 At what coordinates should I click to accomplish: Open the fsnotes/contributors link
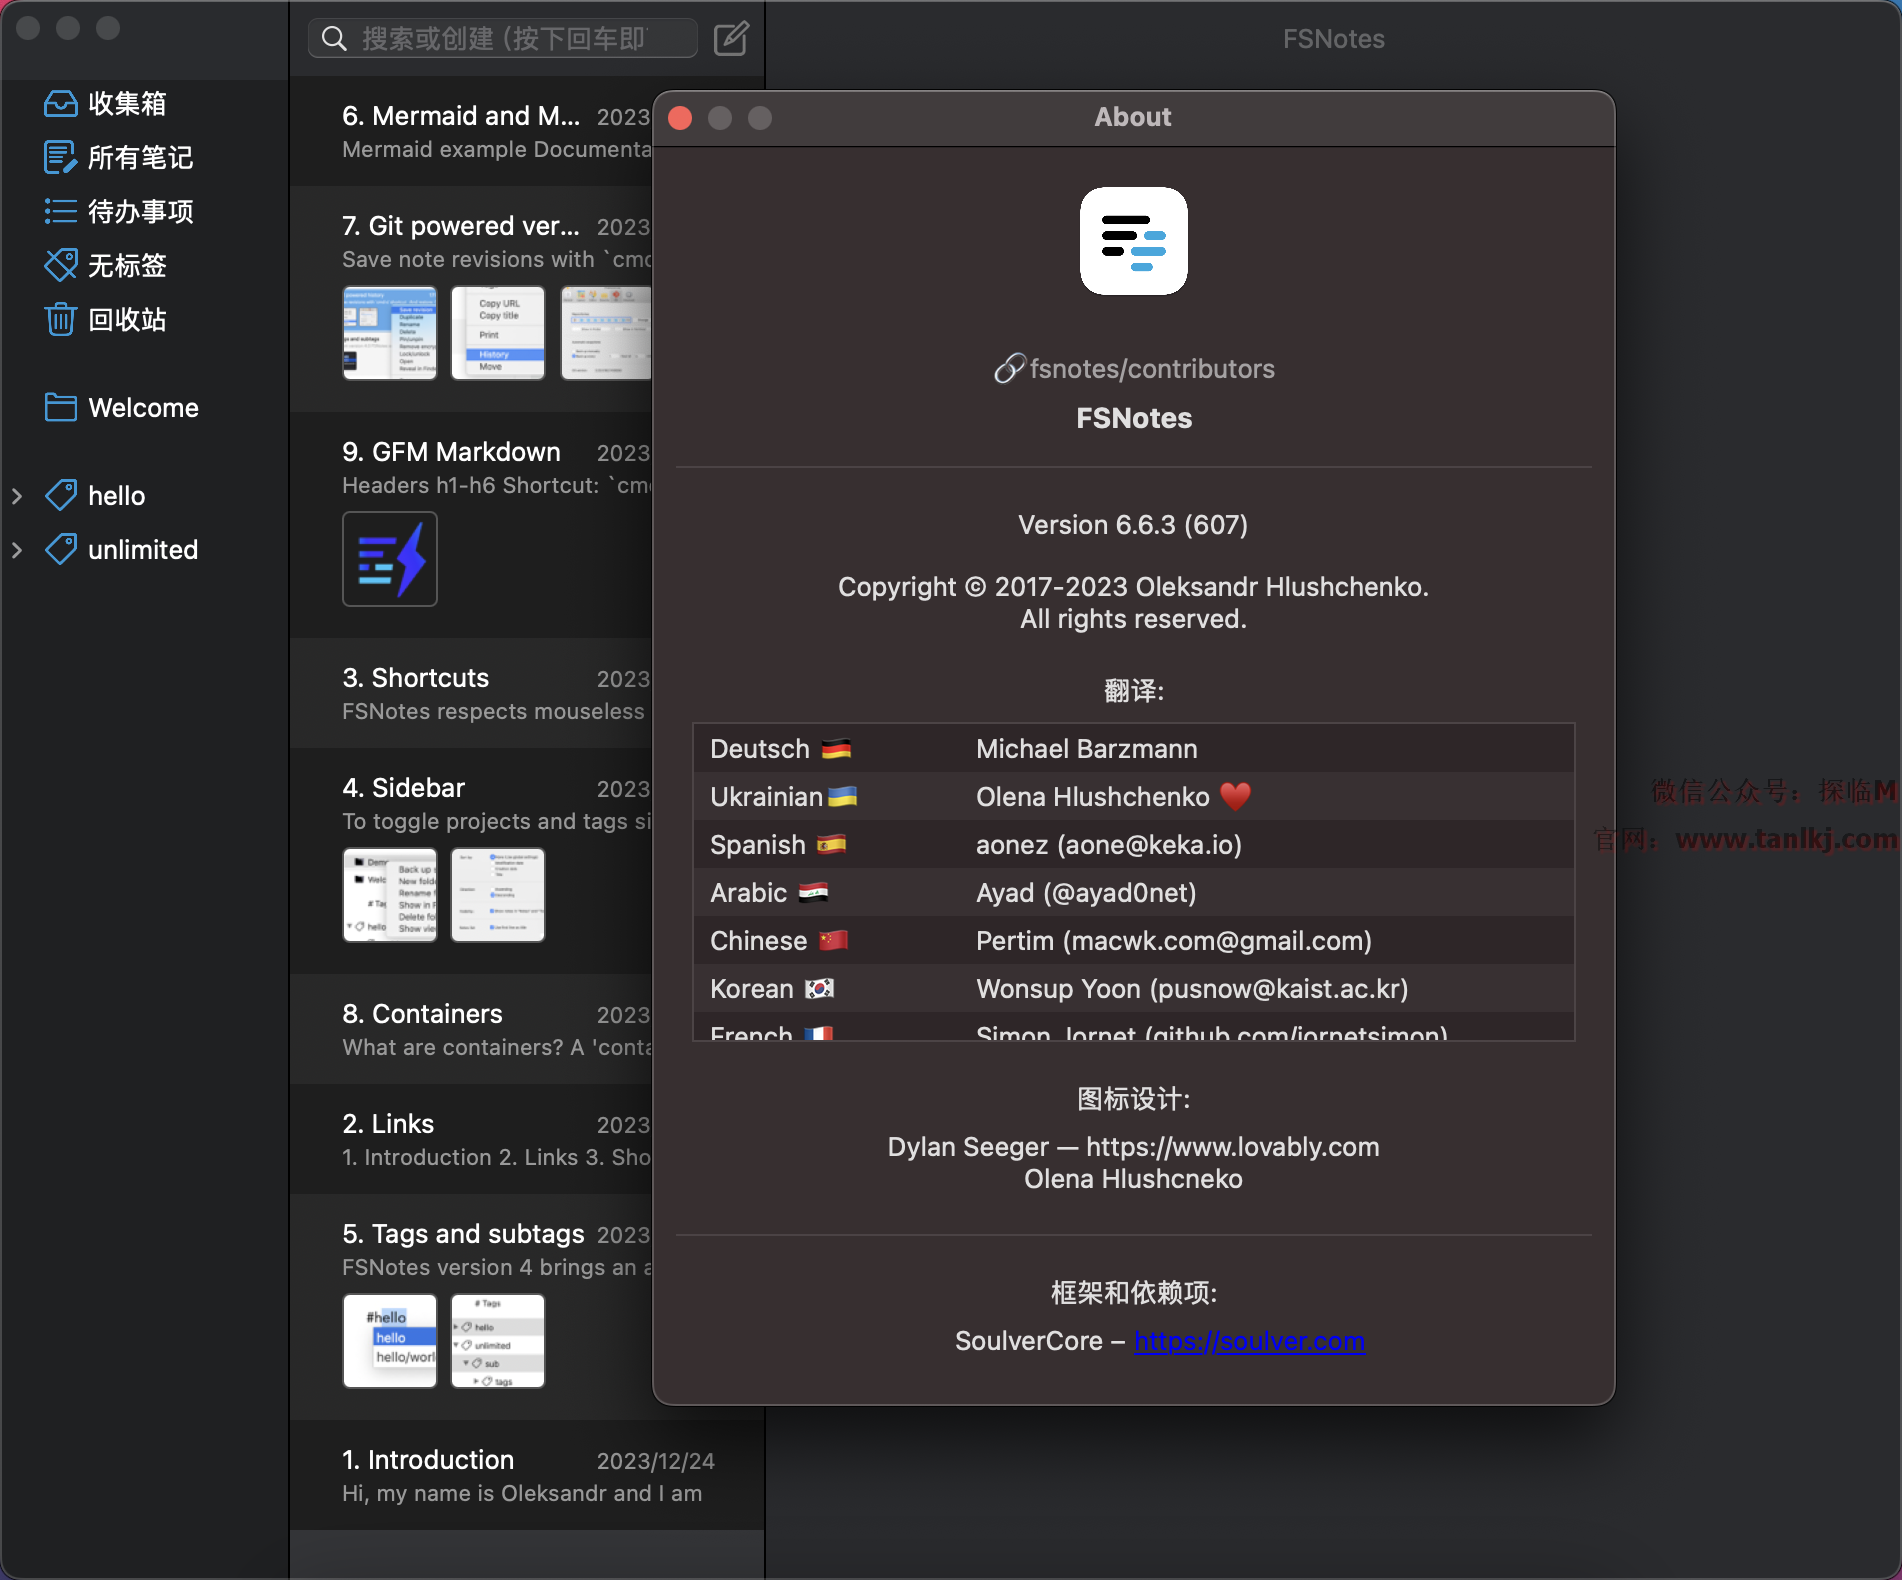[x=1152, y=369]
